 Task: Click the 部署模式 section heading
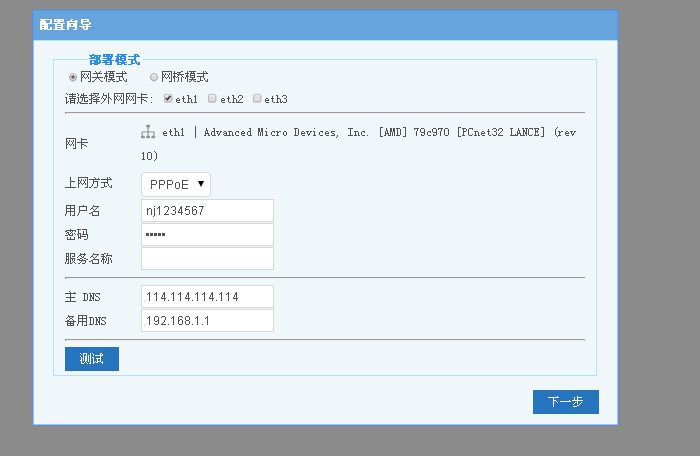[114, 60]
